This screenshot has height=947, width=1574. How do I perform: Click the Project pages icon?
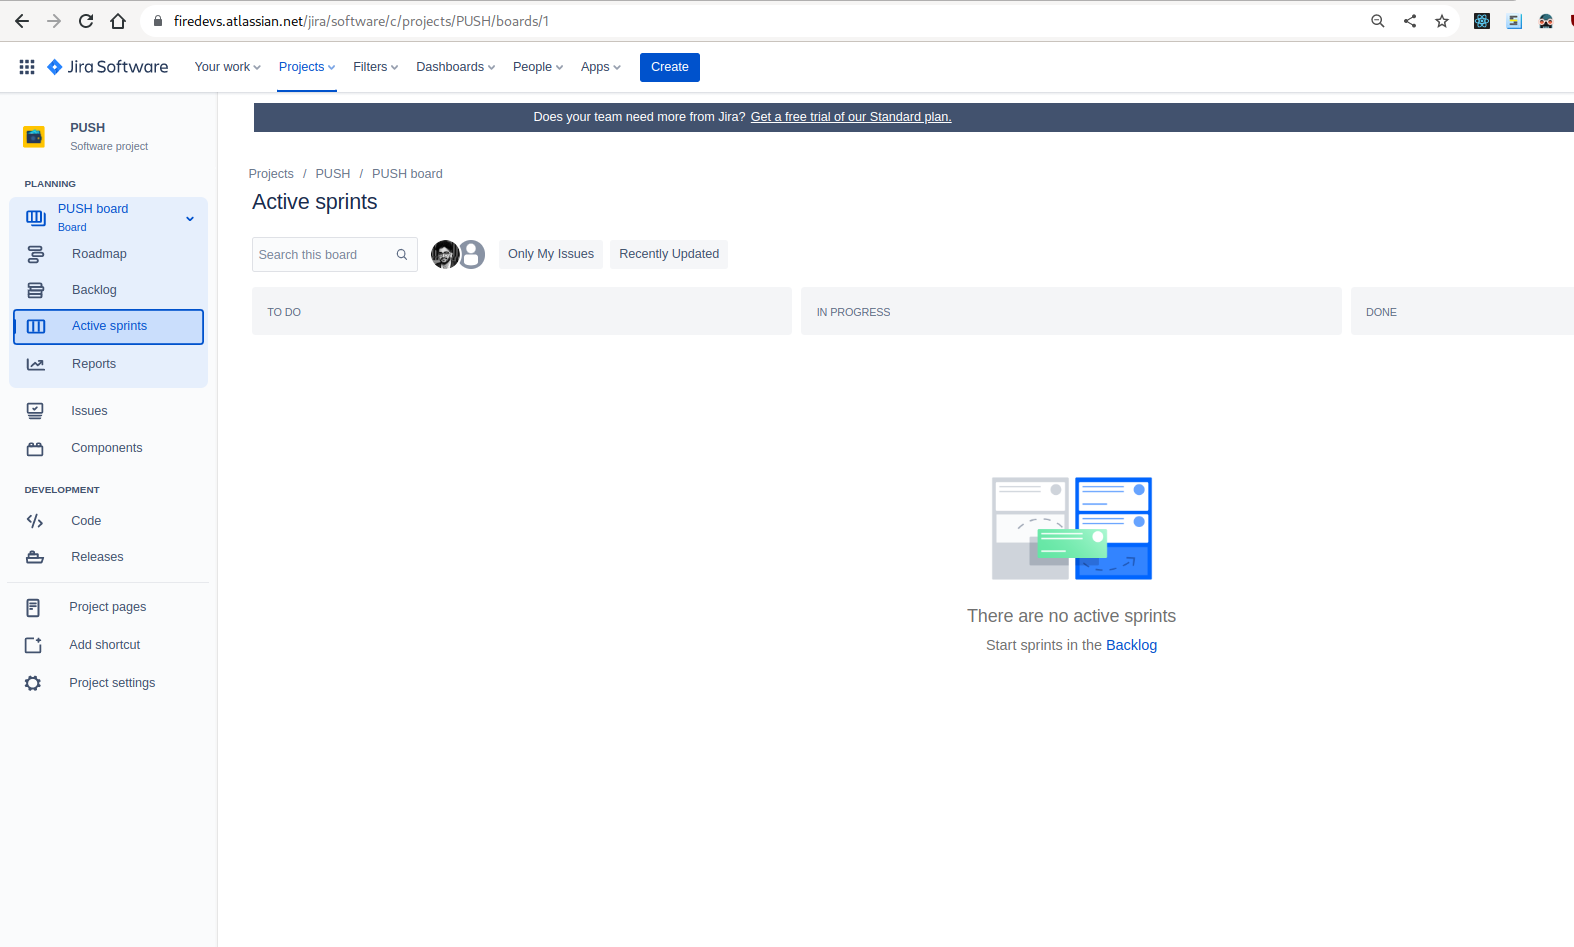point(33,607)
